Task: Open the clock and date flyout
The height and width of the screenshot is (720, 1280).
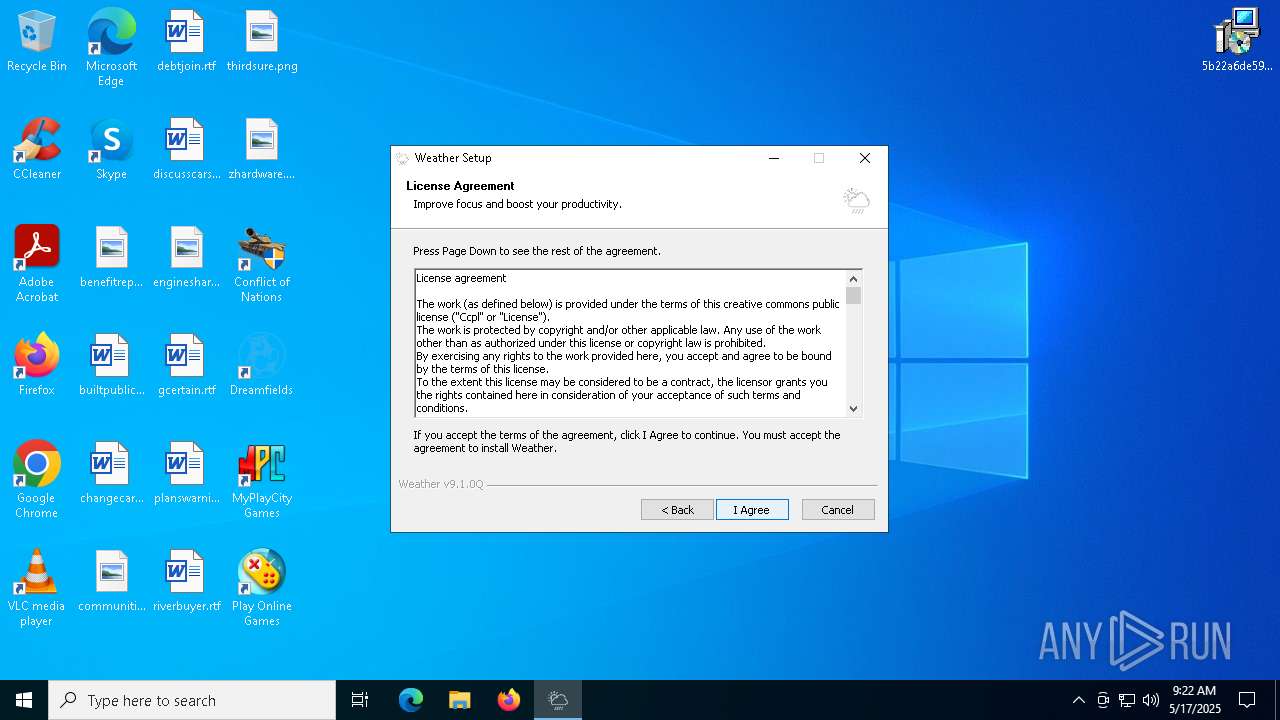Action: coord(1194,700)
